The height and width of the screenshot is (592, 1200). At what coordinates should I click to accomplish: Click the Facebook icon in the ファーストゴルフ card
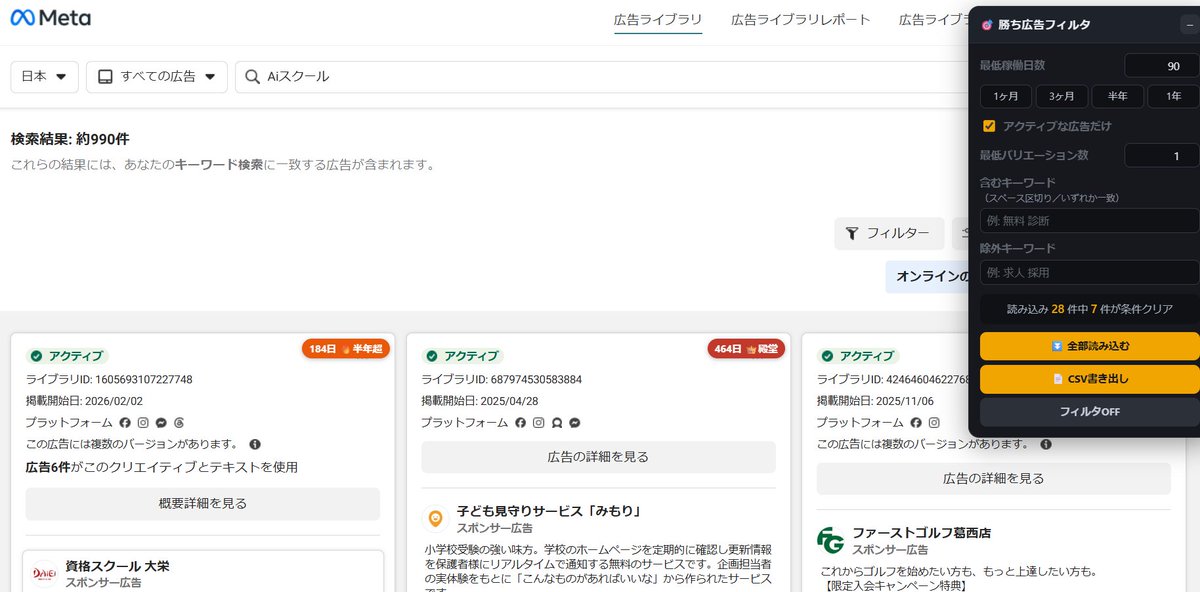point(917,423)
